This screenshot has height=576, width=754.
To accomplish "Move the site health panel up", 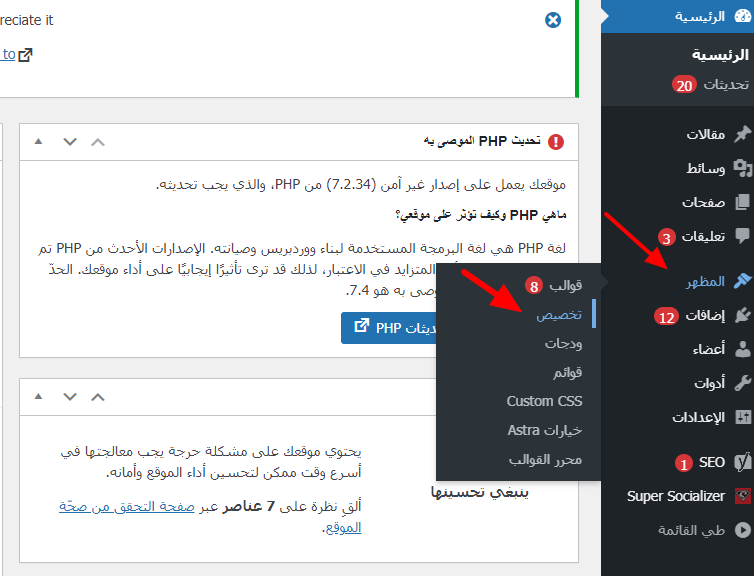I will click(x=98, y=397).
